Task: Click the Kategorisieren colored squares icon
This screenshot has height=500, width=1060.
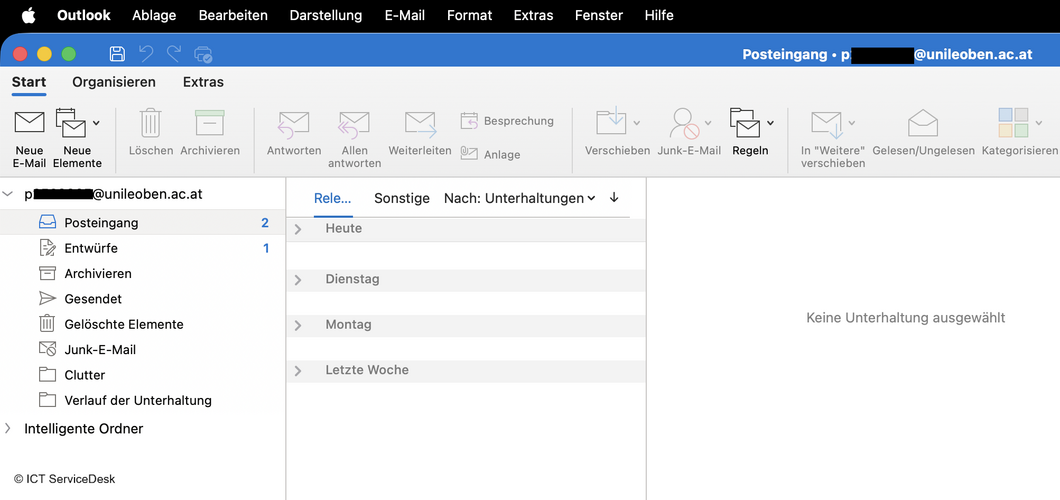Action: [x=1013, y=122]
